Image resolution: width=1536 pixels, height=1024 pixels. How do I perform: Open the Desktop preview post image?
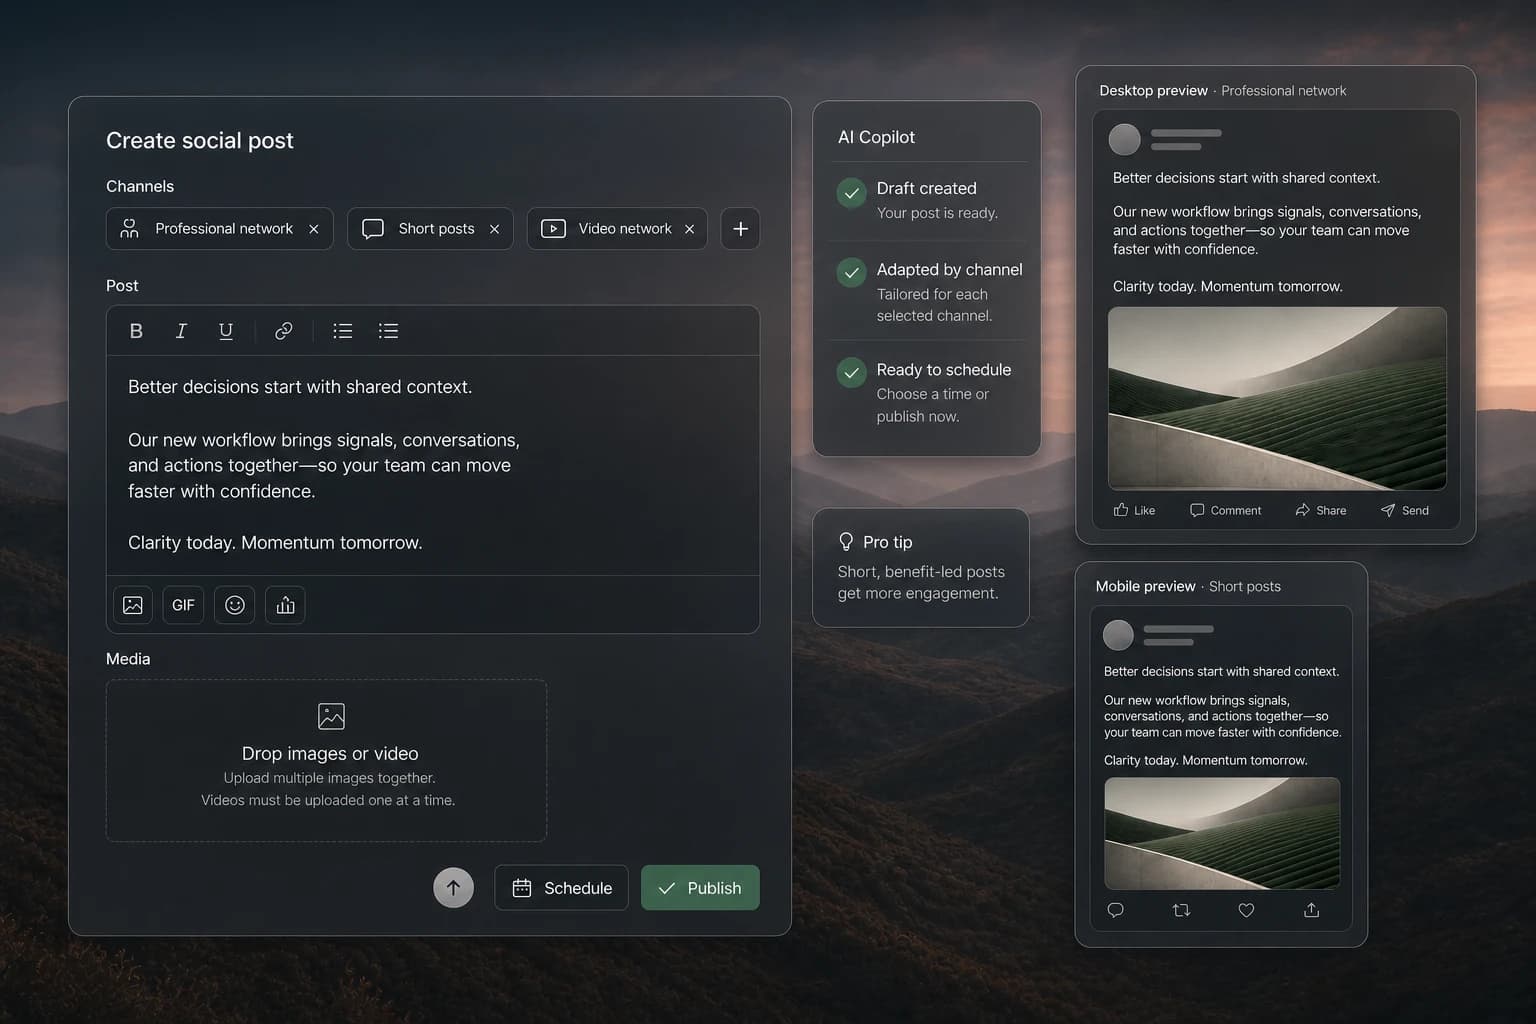1277,398
